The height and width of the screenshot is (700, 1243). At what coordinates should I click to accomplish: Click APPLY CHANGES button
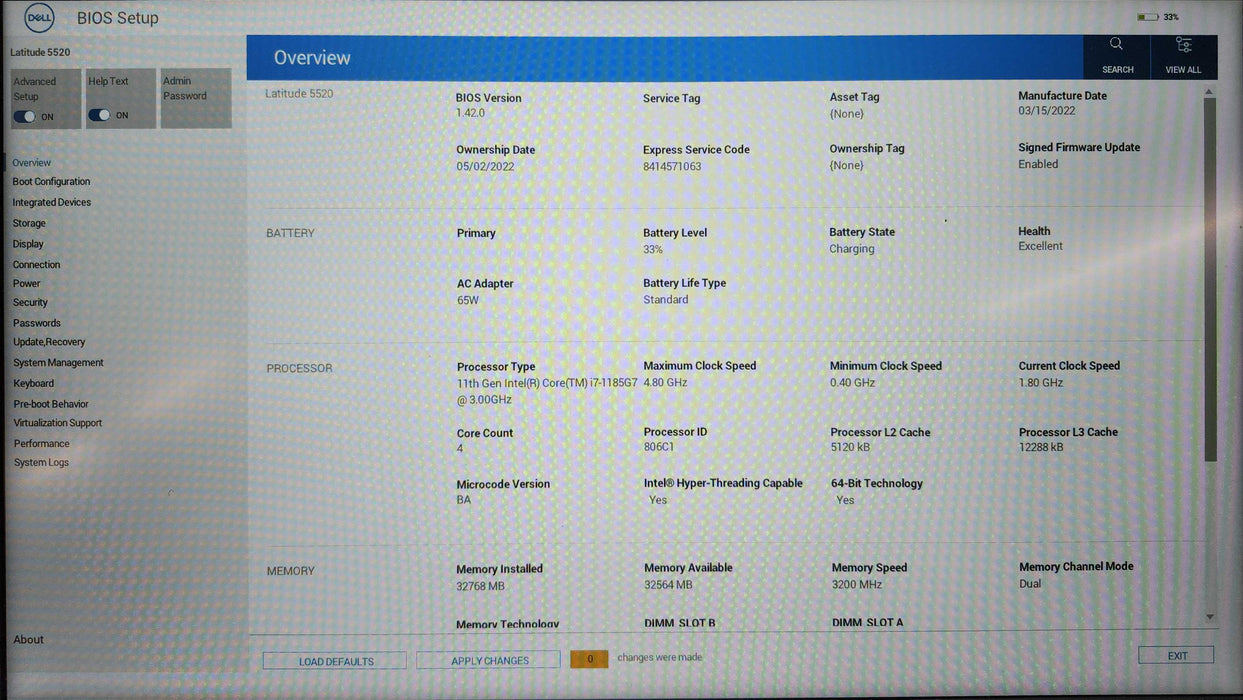click(489, 661)
